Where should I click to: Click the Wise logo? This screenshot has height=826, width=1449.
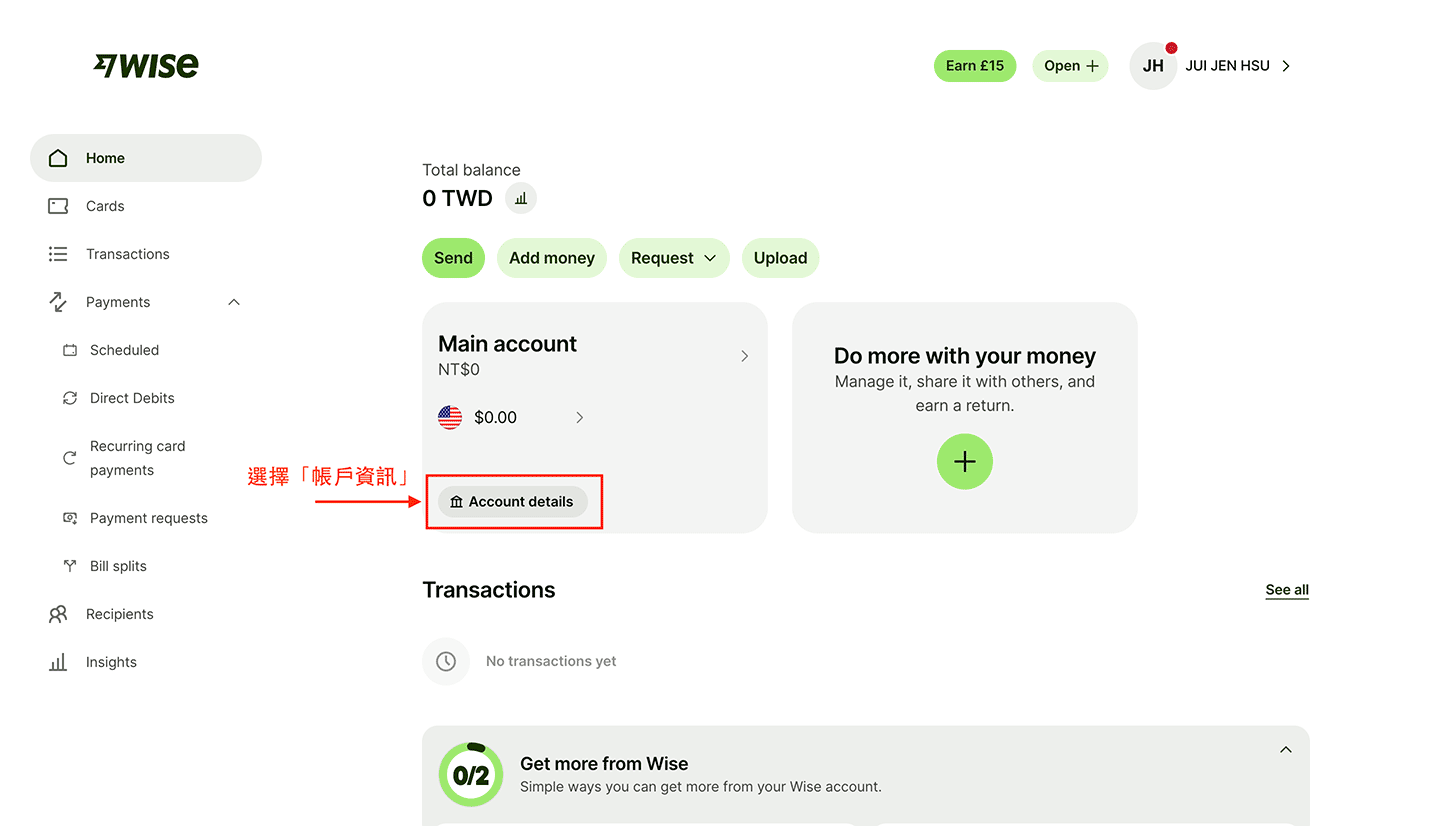point(146,65)
